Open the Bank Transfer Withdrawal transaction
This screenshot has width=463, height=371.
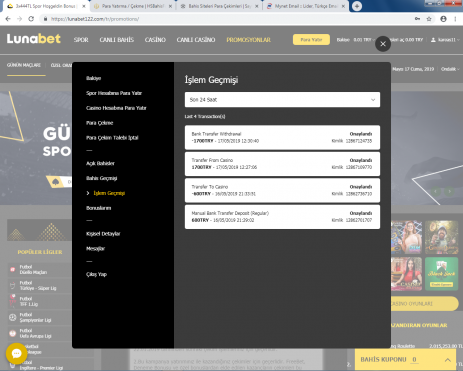pyautogui.click(x=282, y=137)
